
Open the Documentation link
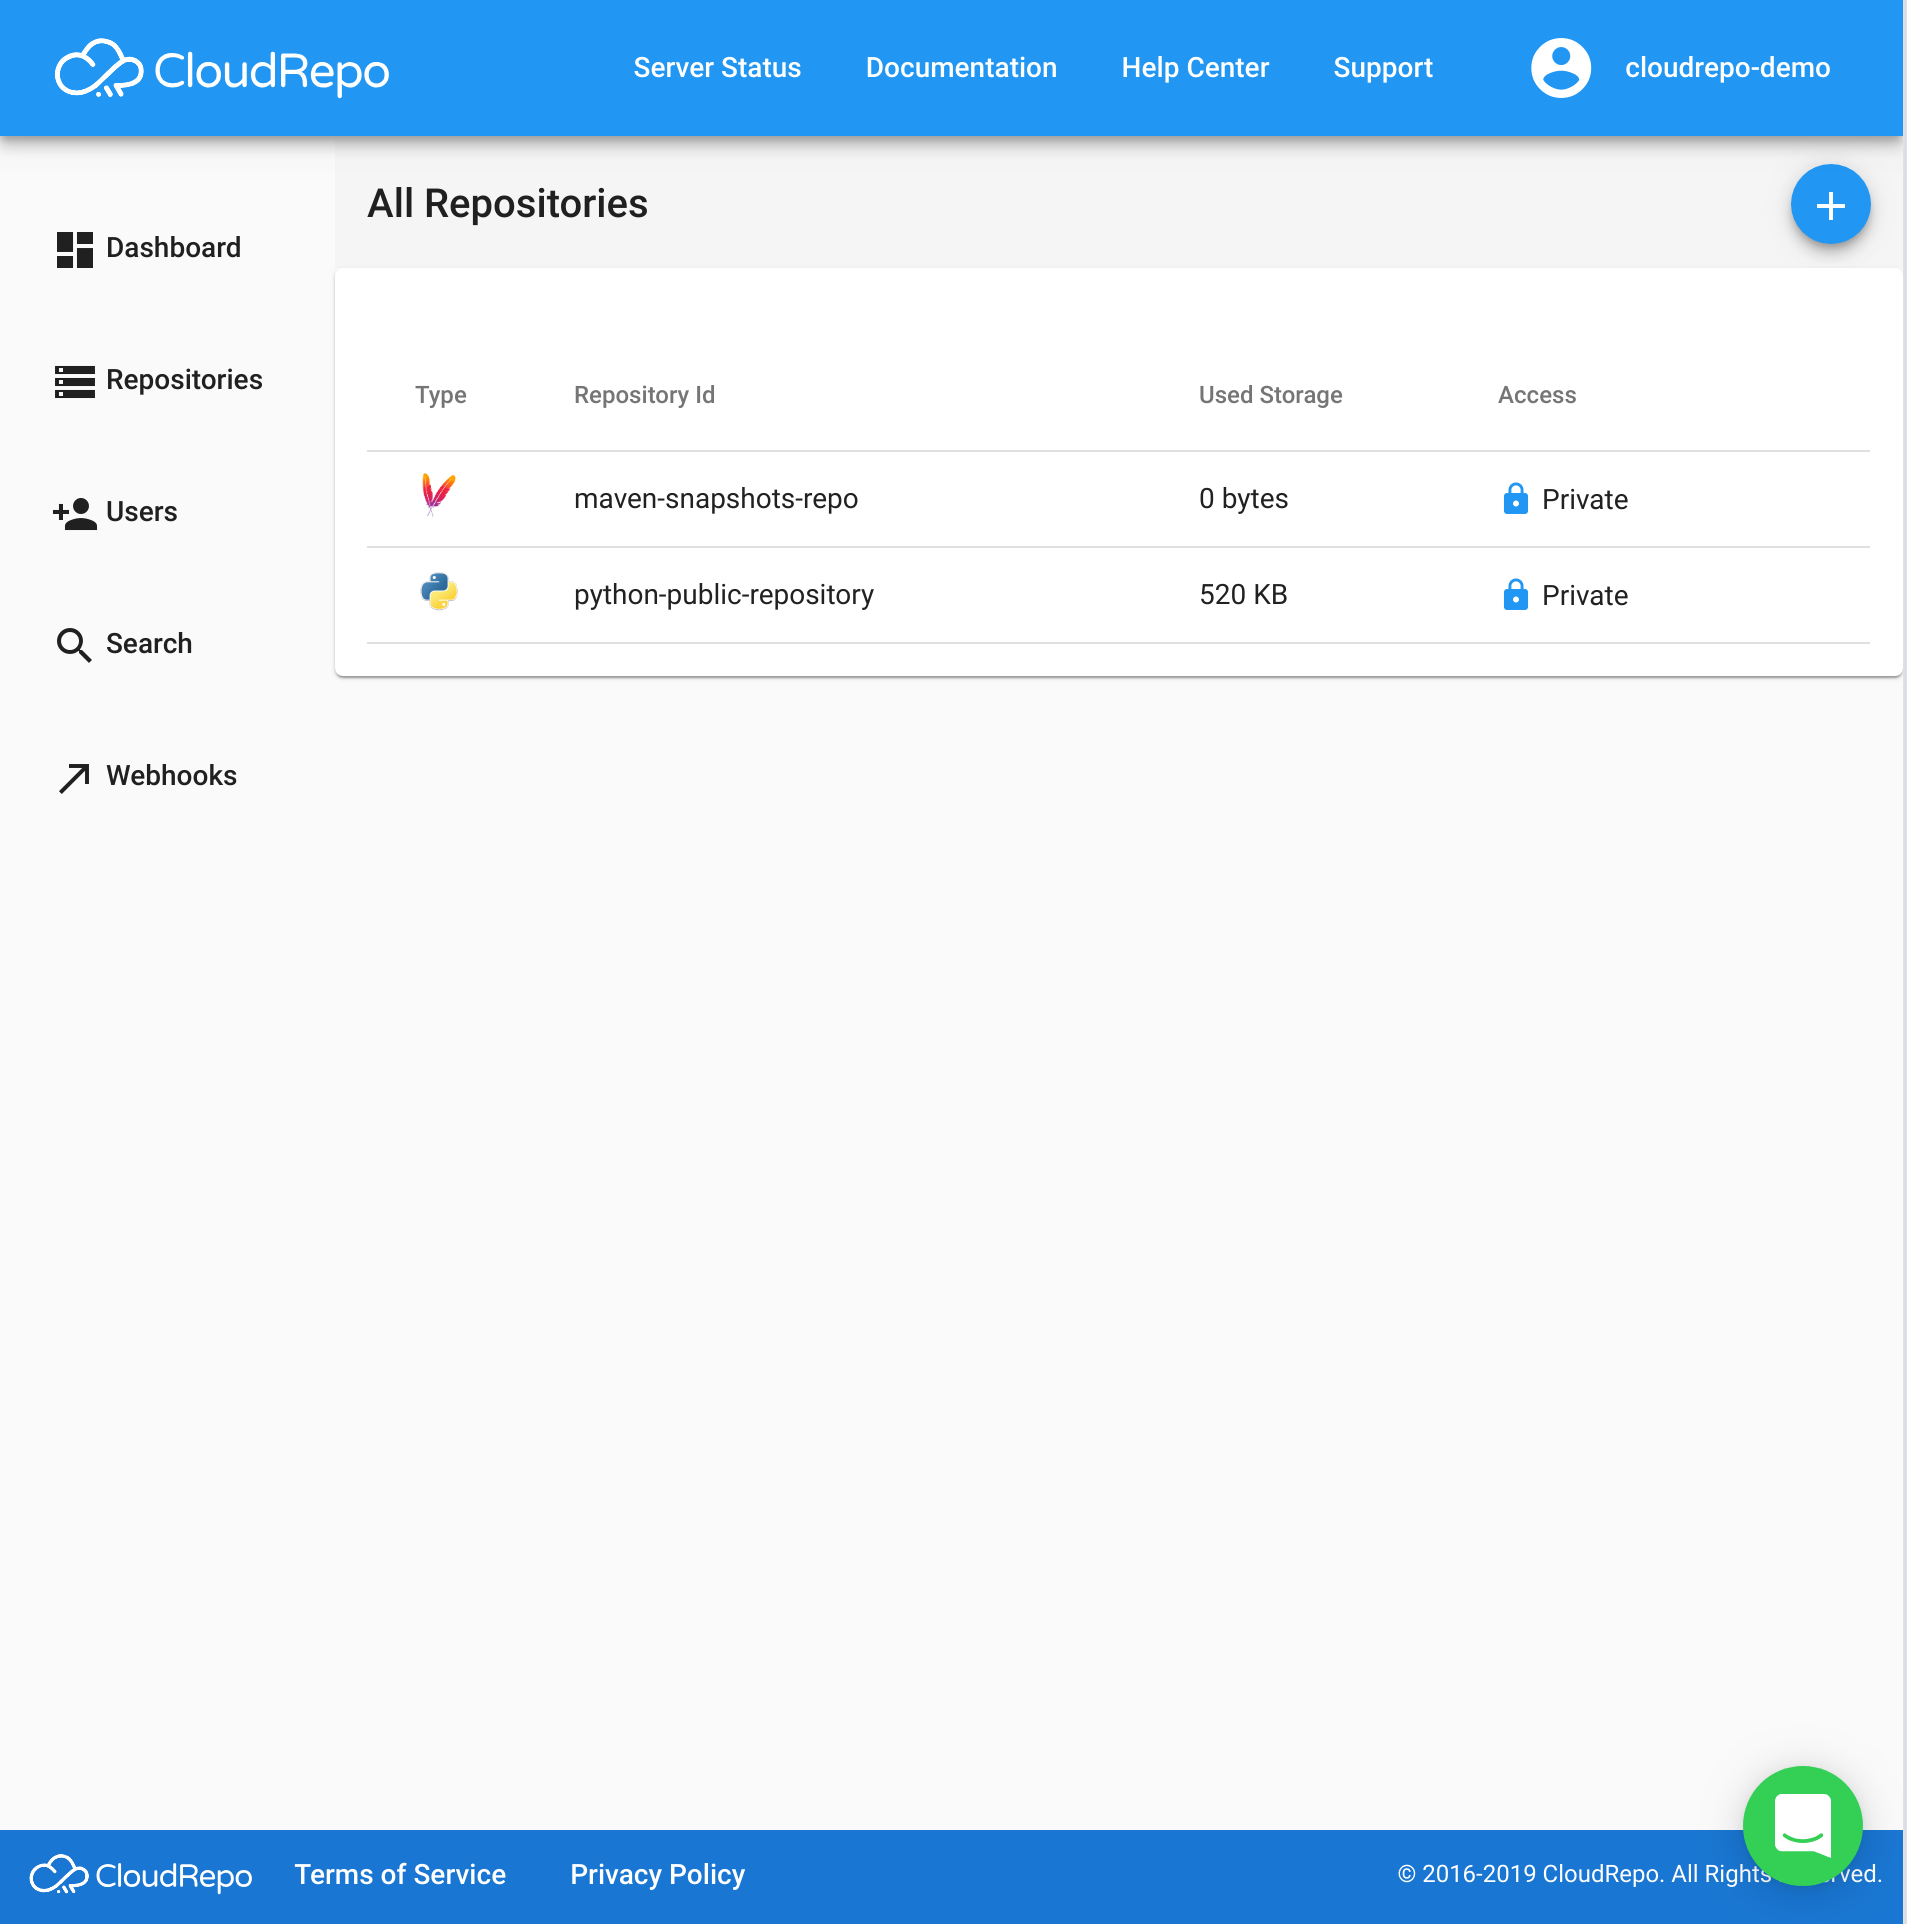point(961,68)
